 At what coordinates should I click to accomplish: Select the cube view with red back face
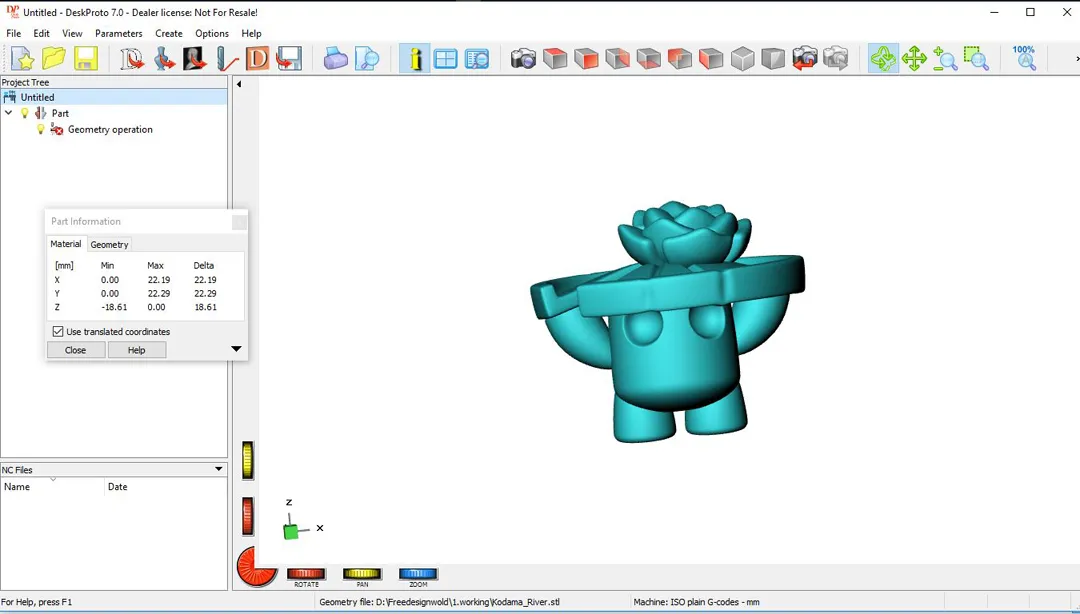[680, 59]
